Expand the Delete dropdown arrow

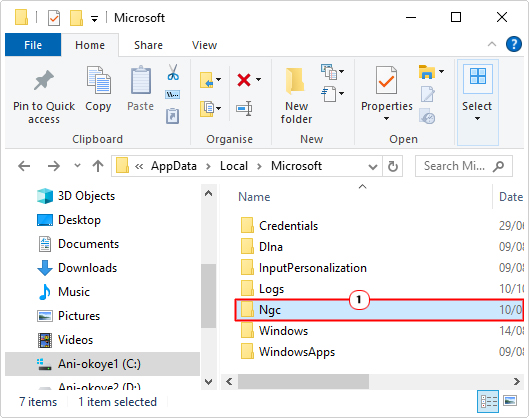point(258,80)
